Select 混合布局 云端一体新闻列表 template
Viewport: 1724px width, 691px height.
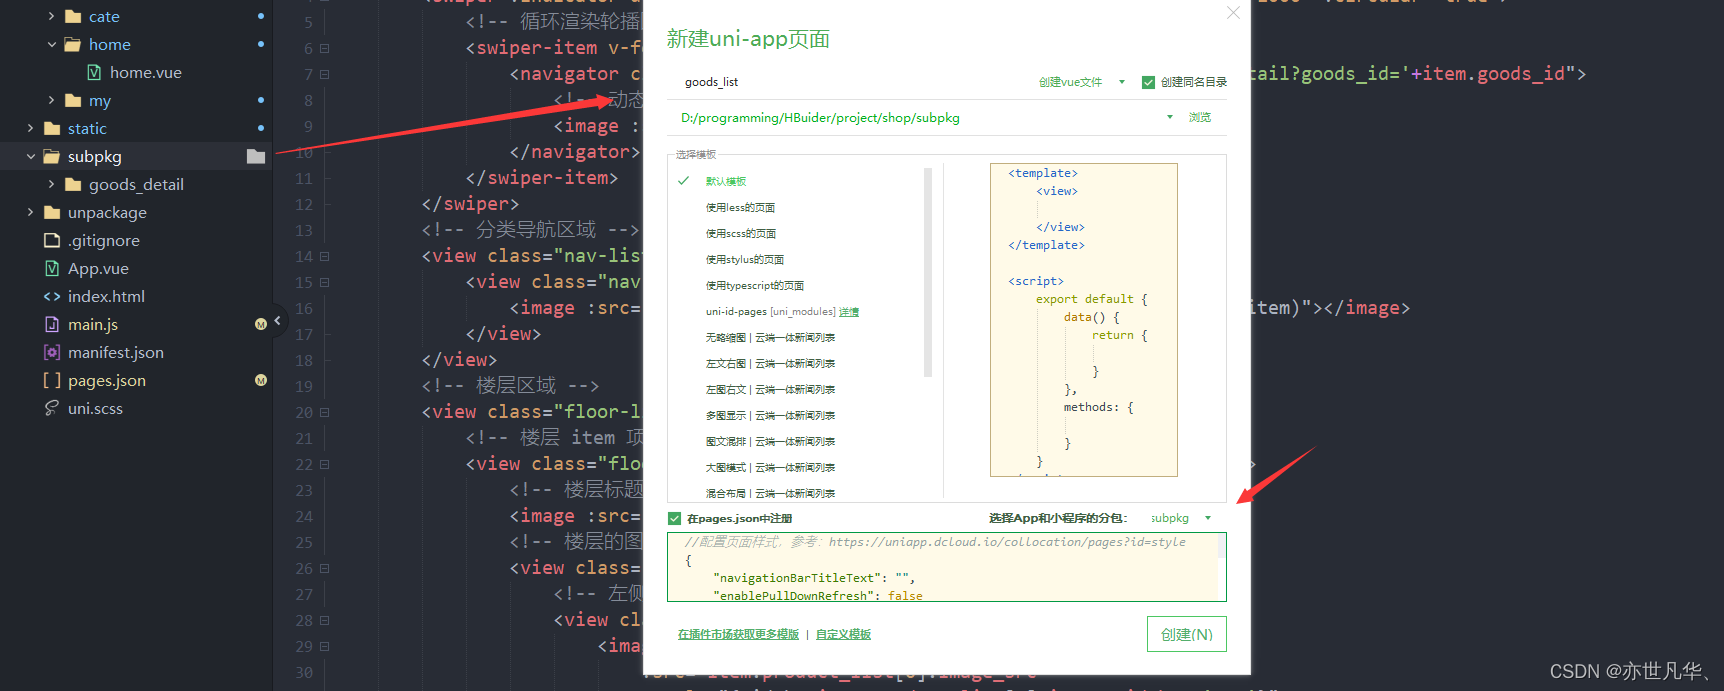(770, 493)
